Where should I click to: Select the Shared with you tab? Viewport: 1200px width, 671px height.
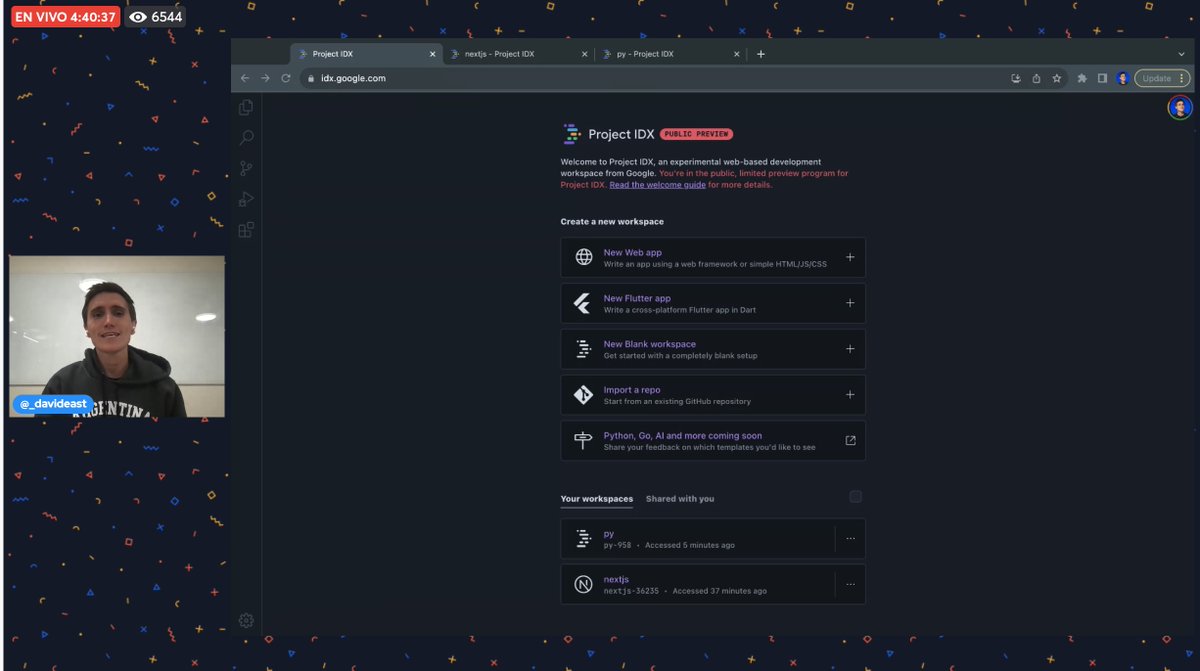click(x=680, y=499)
